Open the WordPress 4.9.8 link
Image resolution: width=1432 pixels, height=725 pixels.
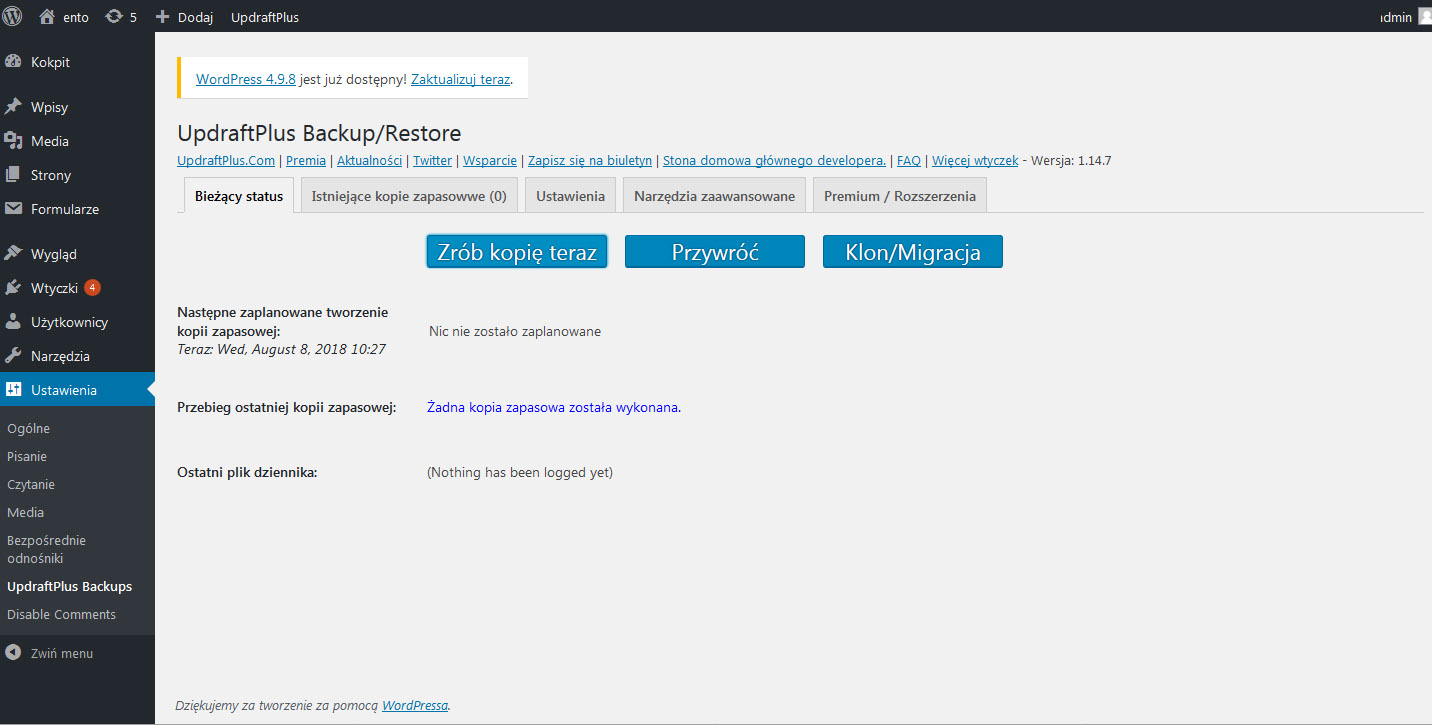point(246,79)
